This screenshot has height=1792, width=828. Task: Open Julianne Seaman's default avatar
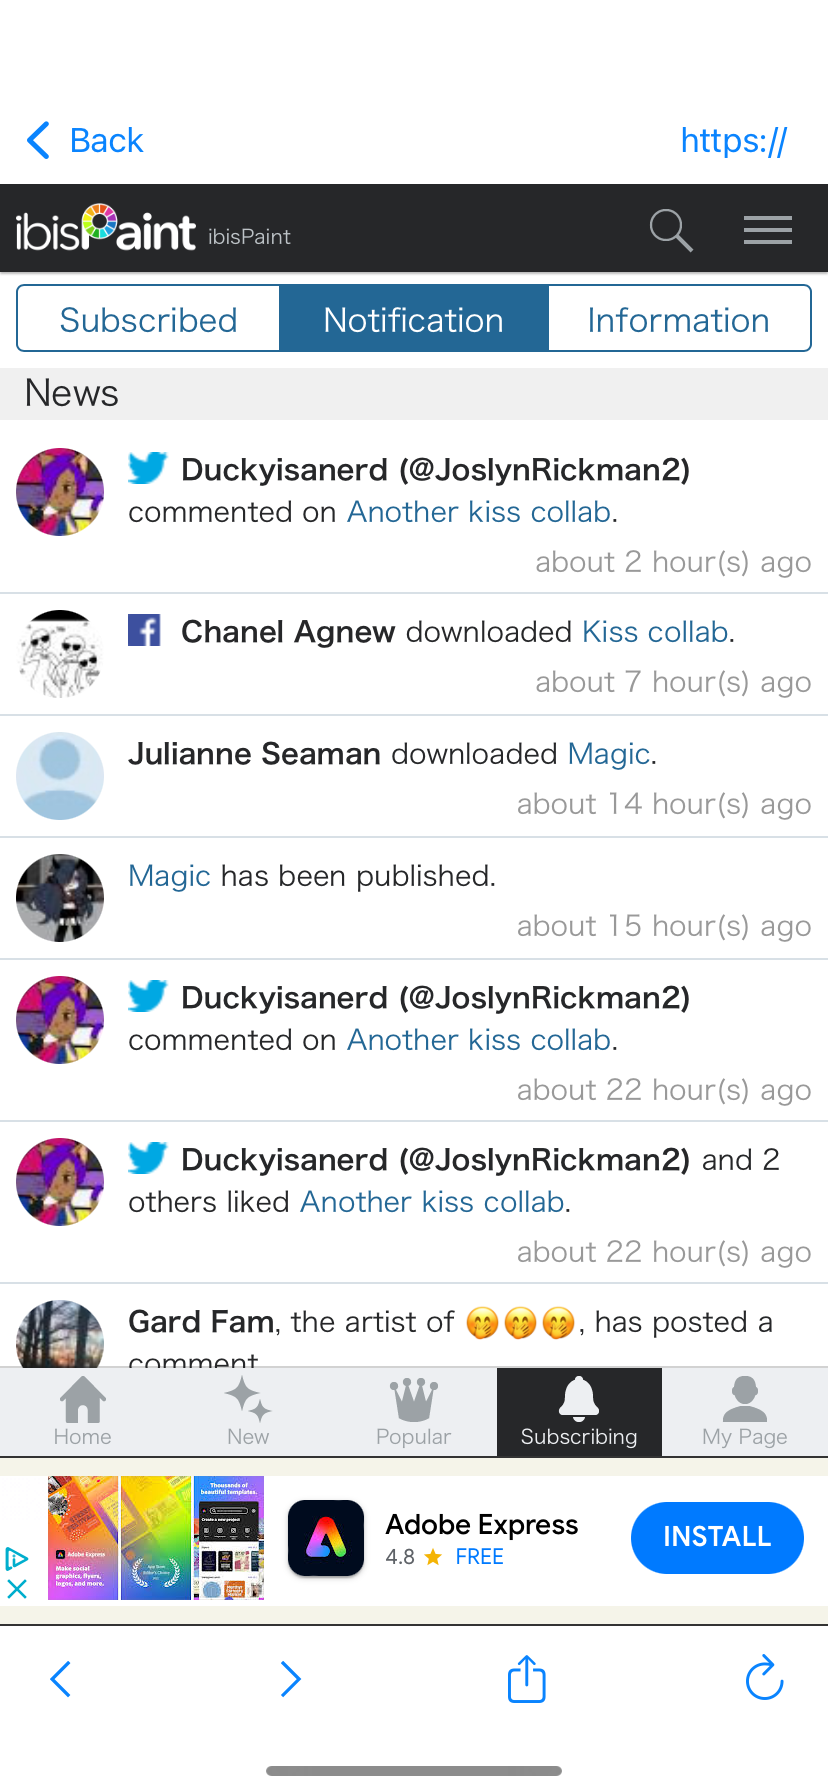pos(60,776)
